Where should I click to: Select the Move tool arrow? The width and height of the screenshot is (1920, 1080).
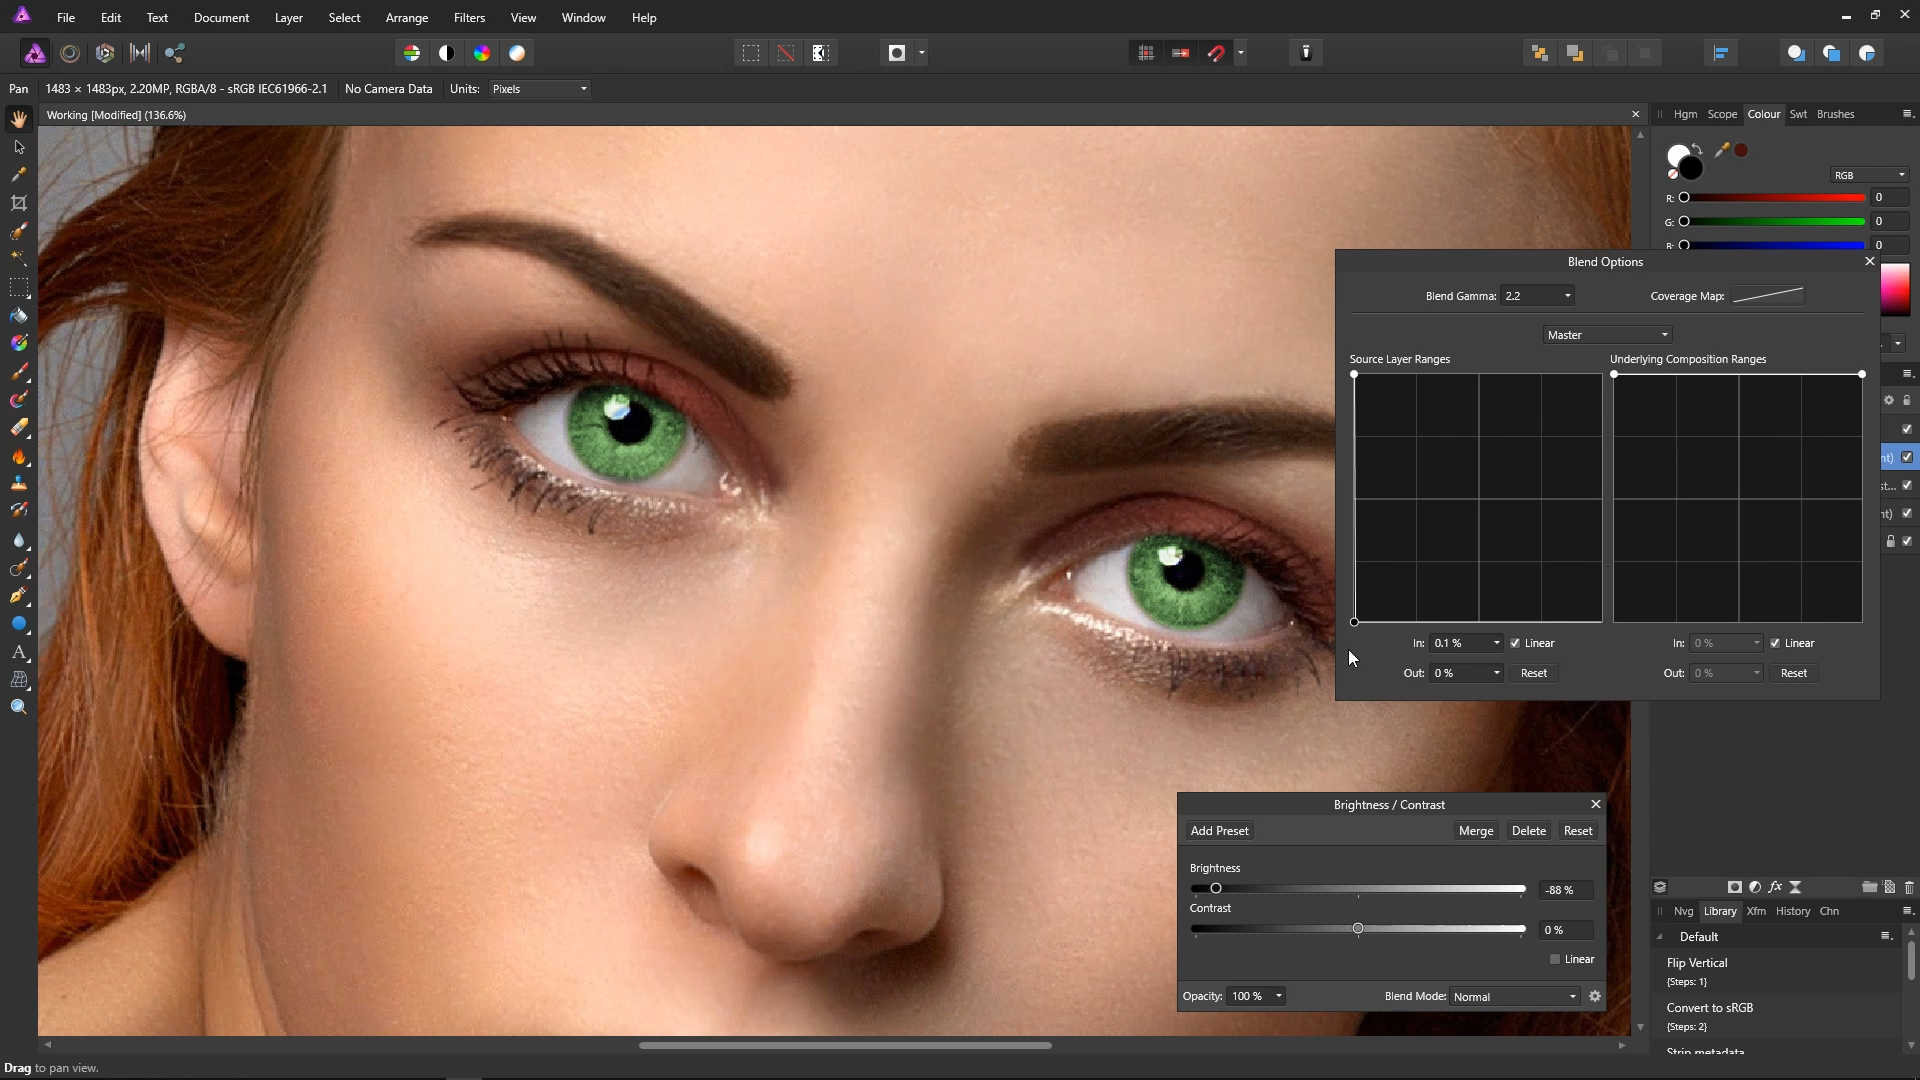click(19, 147)
